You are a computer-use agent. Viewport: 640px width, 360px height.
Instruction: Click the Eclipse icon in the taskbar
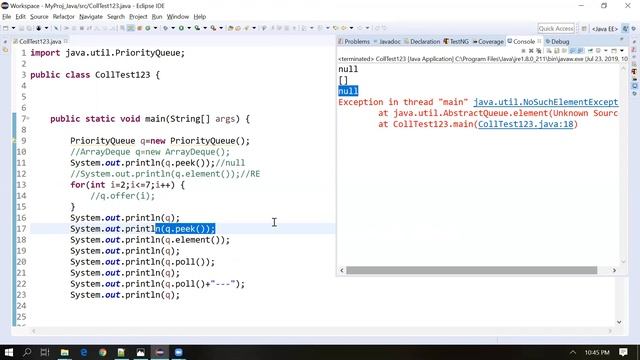pos(160,352)
